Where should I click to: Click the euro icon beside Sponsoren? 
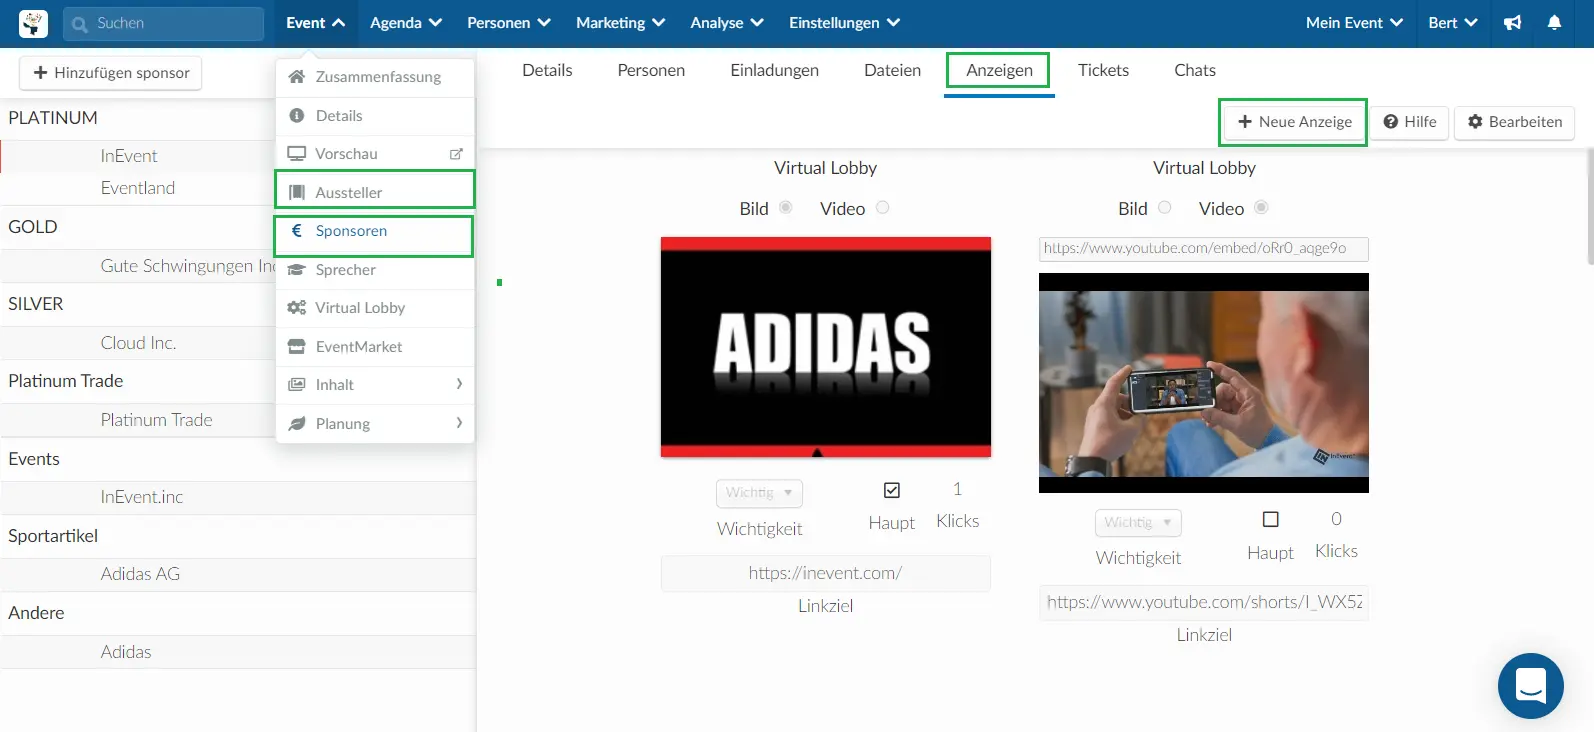(x=296, y=231)
